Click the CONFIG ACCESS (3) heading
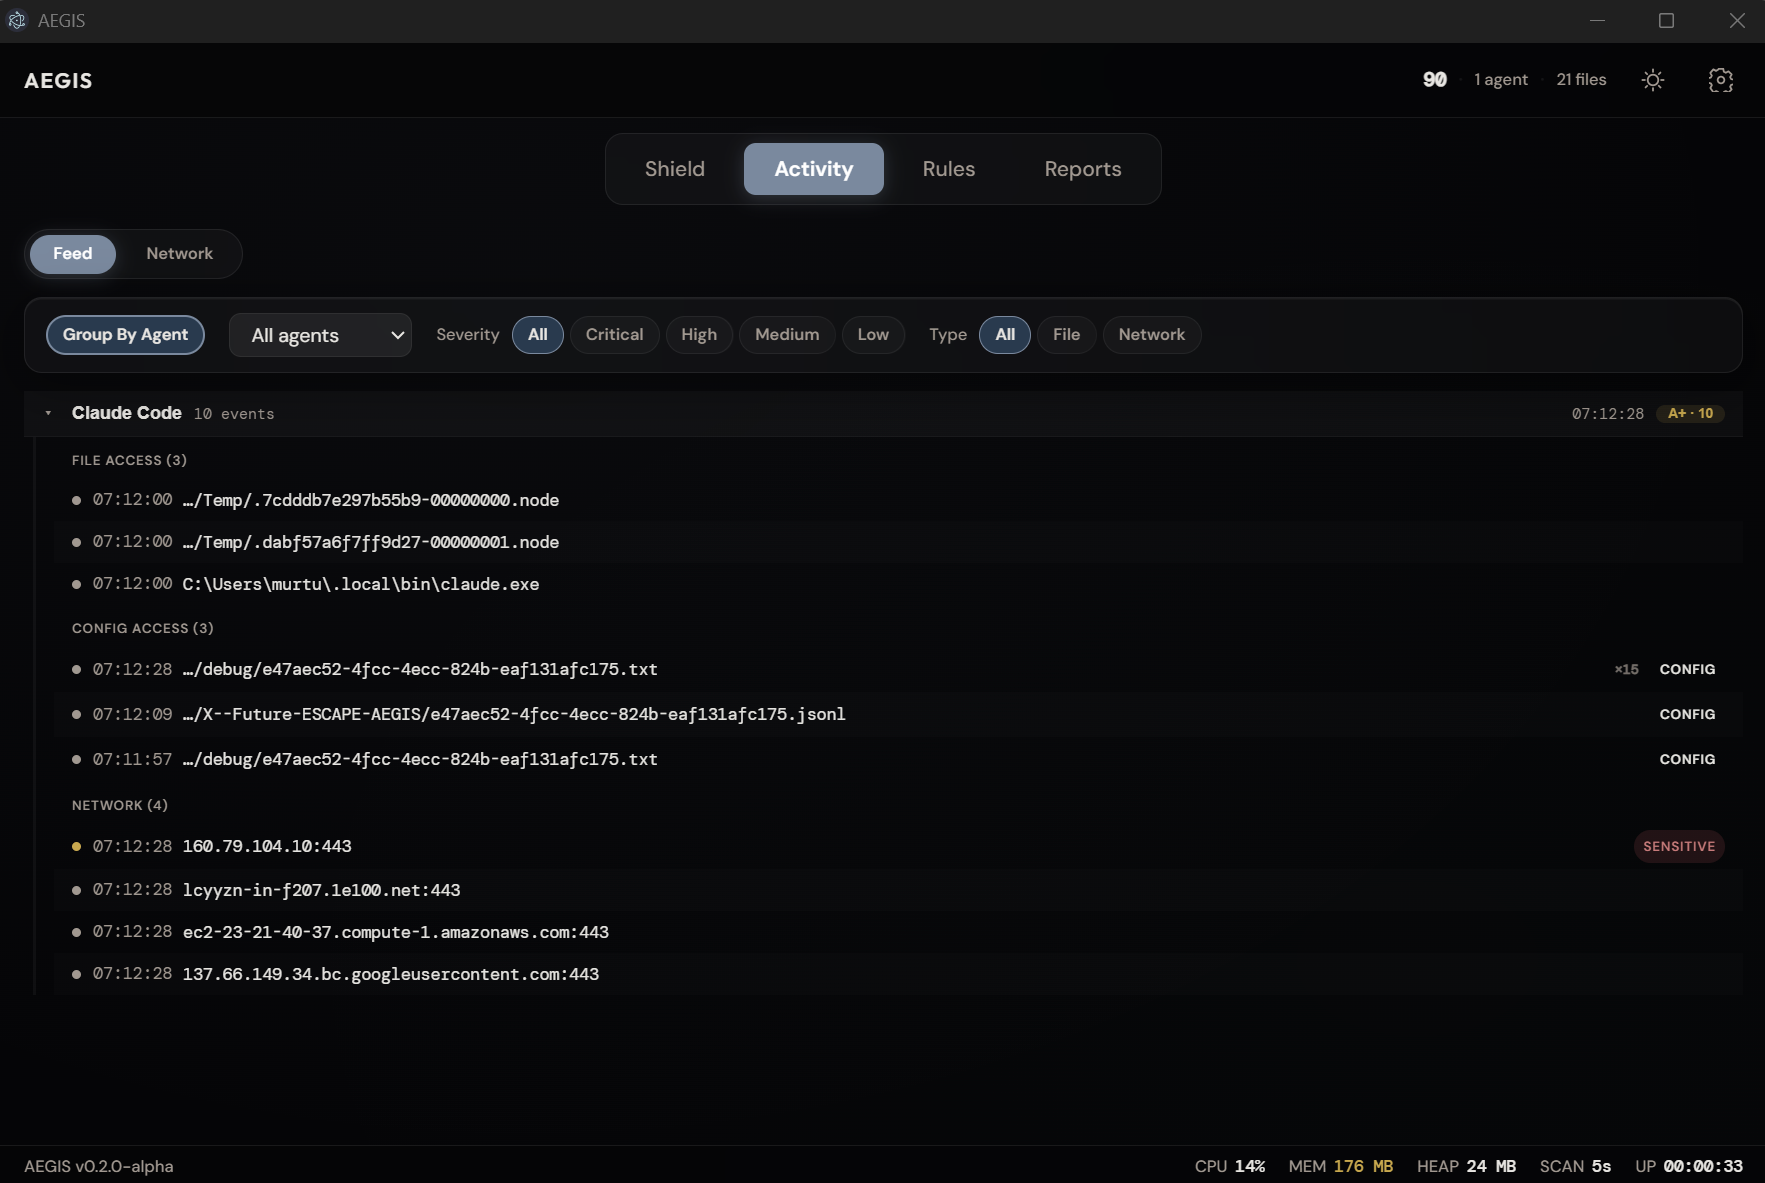Viewport: 1765px width, 1183px height. click(143, 628)
